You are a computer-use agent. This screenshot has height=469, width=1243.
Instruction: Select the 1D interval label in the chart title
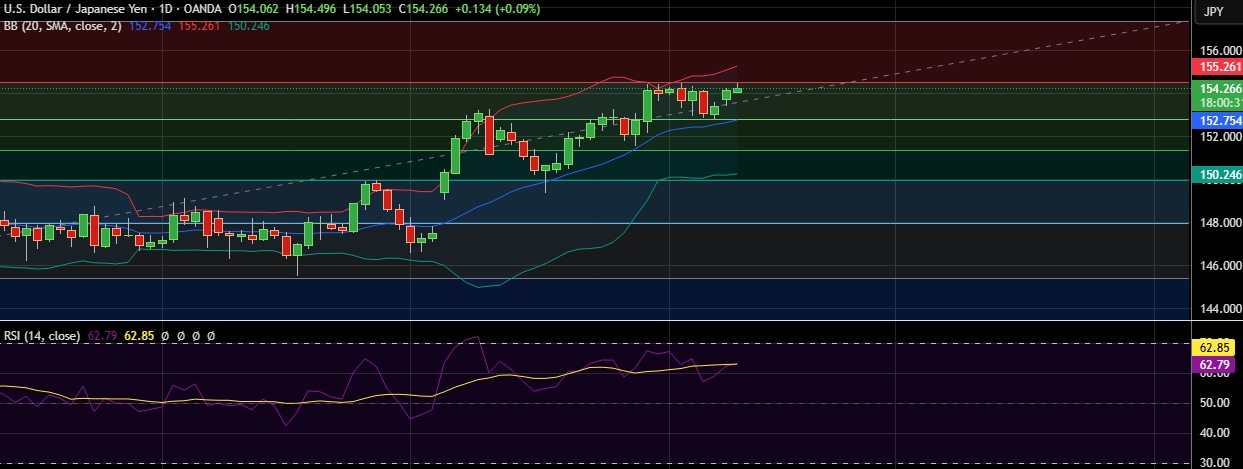pyautogui.click(x=163, y=9)
